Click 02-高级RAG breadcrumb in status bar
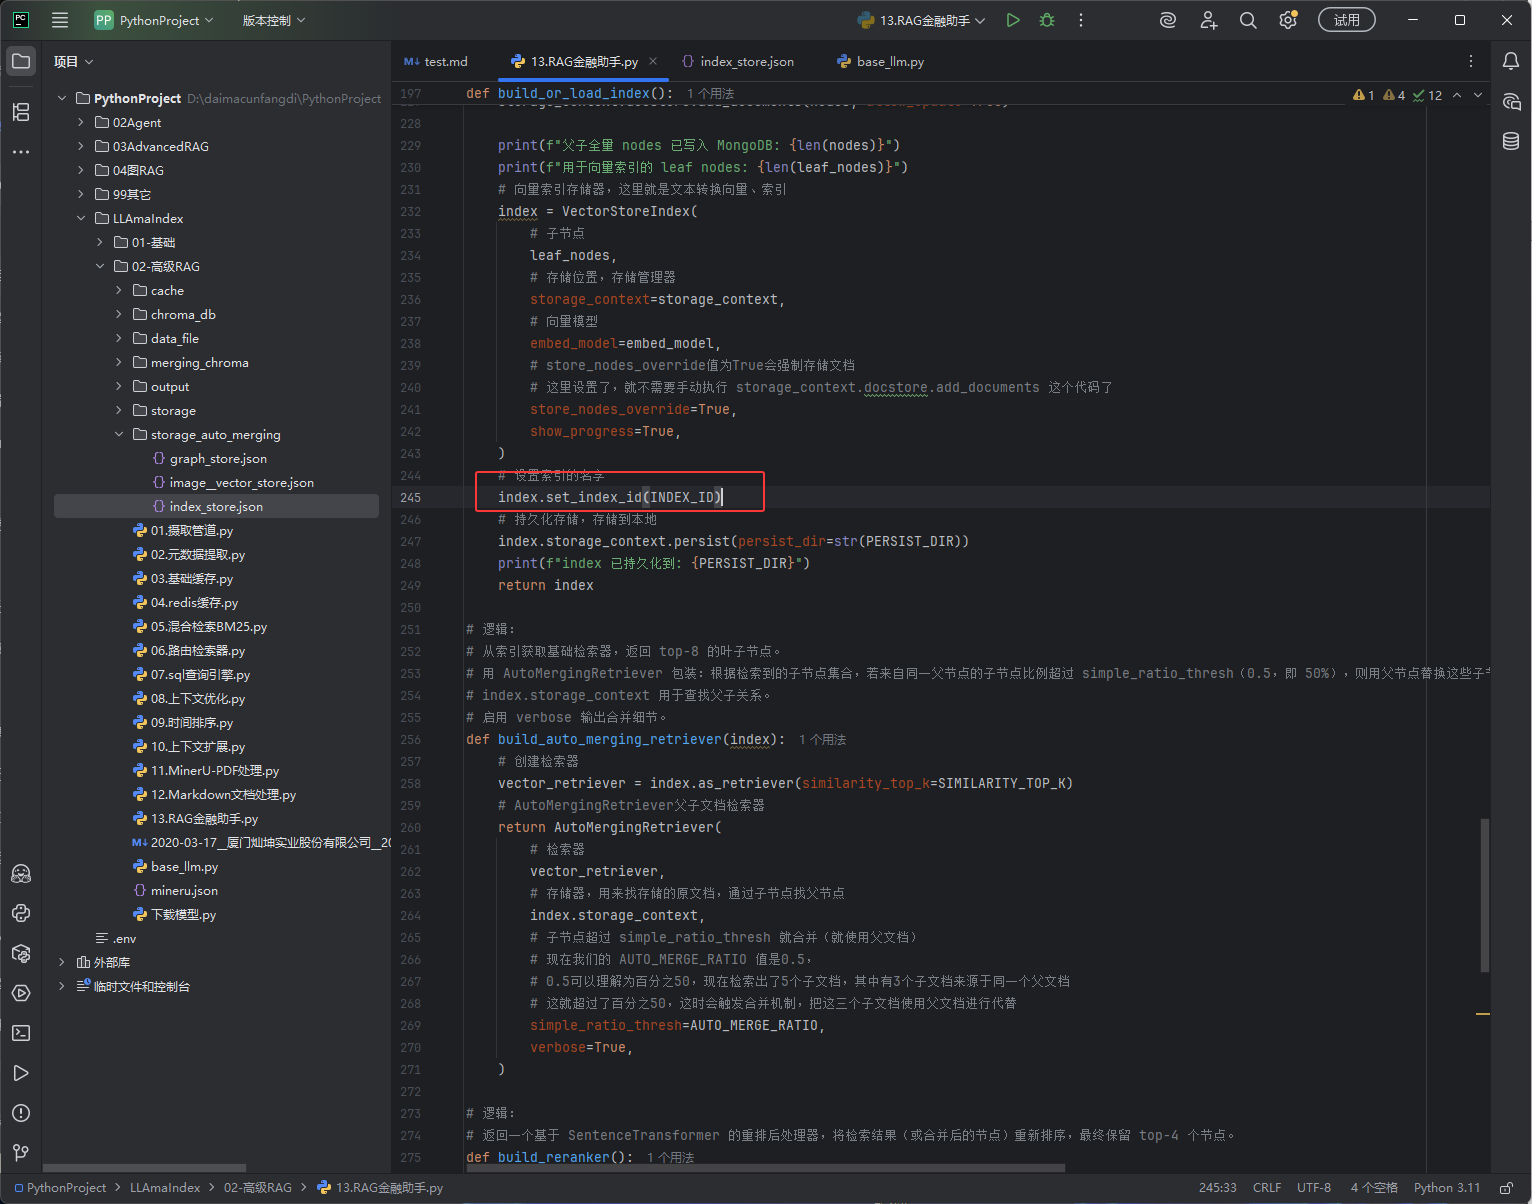 pos(258,1188)
